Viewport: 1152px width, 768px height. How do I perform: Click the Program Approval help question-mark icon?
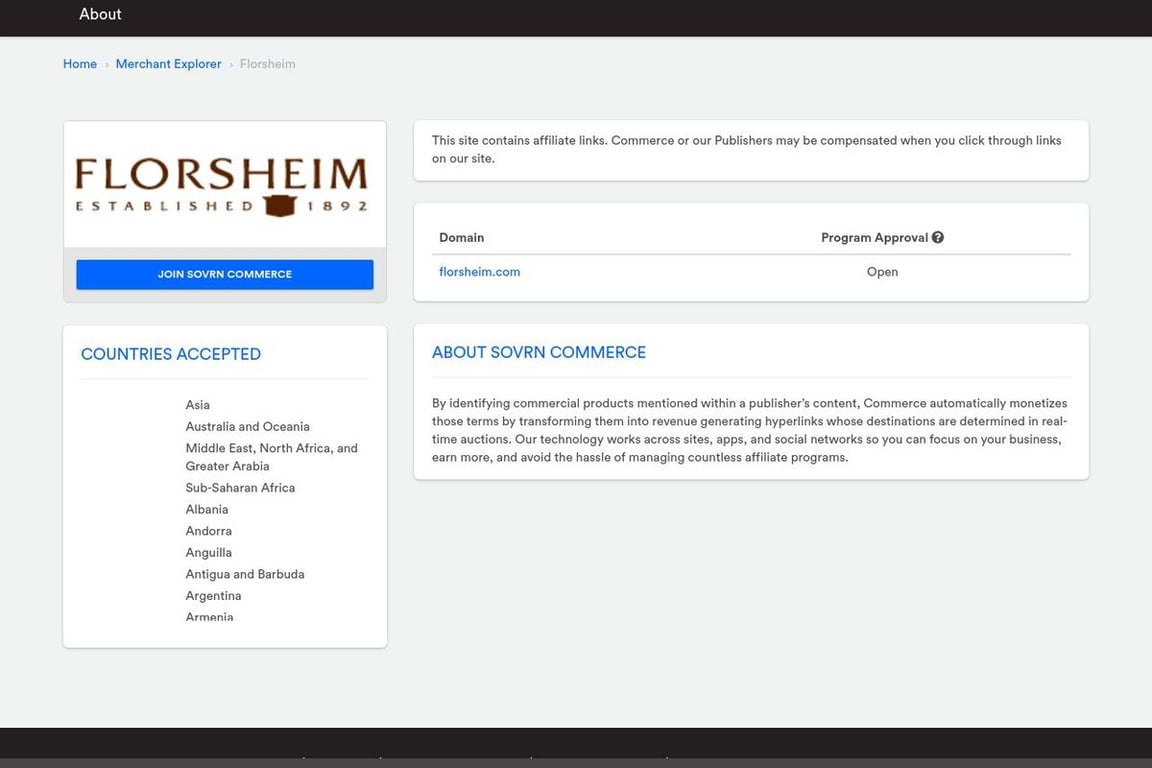click(x=937, y=238)
